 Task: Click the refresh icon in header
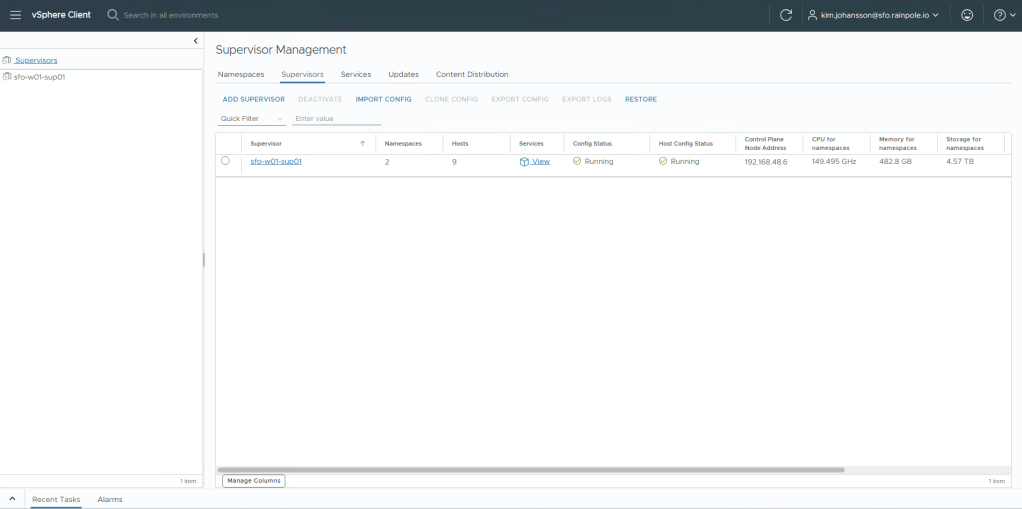[x=786, y=15]
